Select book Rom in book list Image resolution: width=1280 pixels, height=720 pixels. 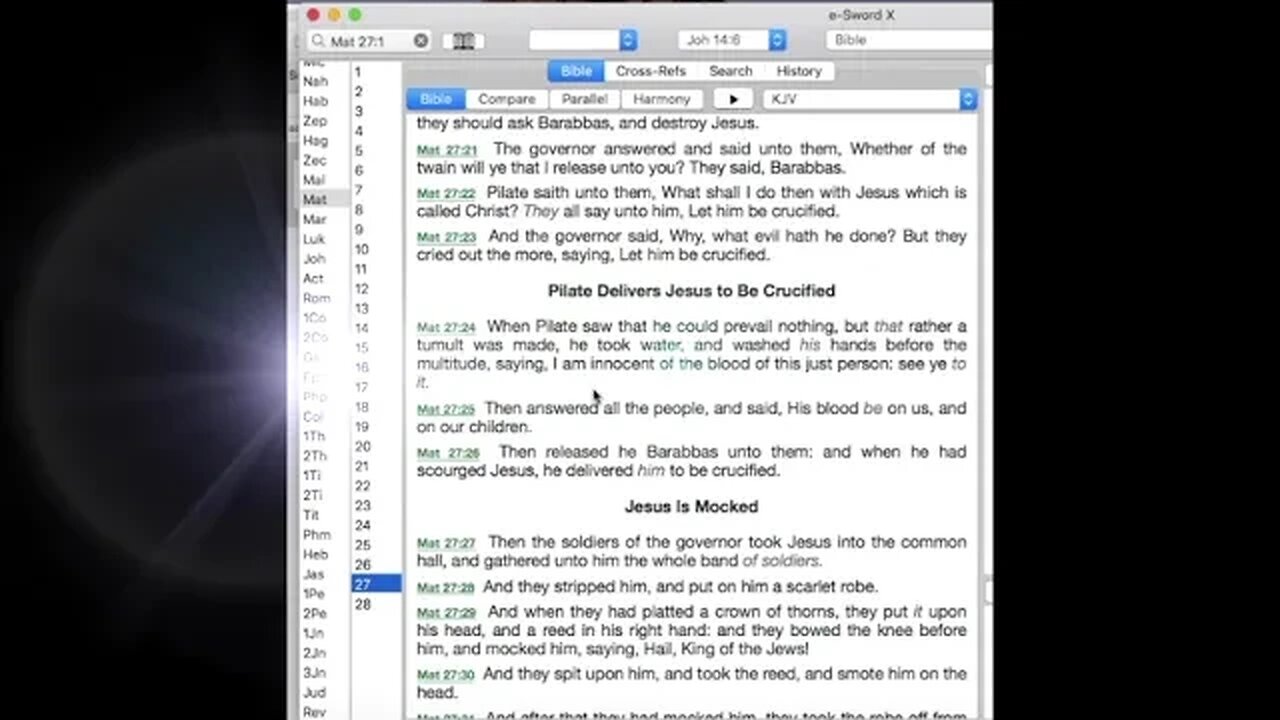point(316,298)
